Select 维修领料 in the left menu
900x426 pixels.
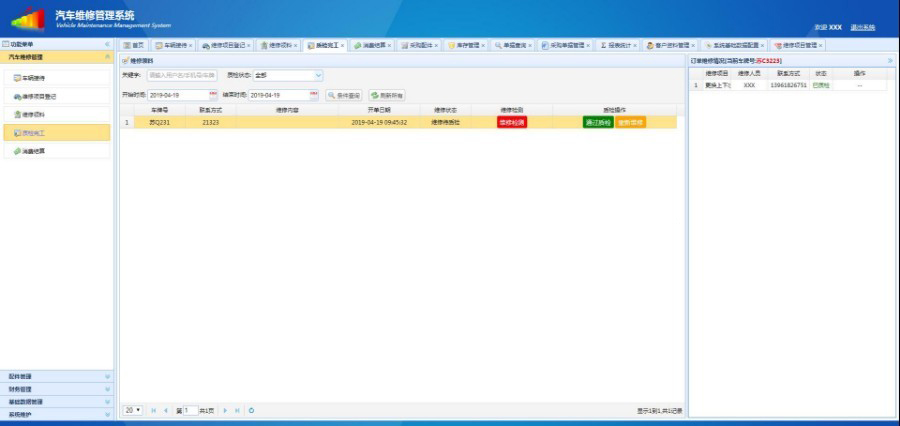[x=34, y=114]
